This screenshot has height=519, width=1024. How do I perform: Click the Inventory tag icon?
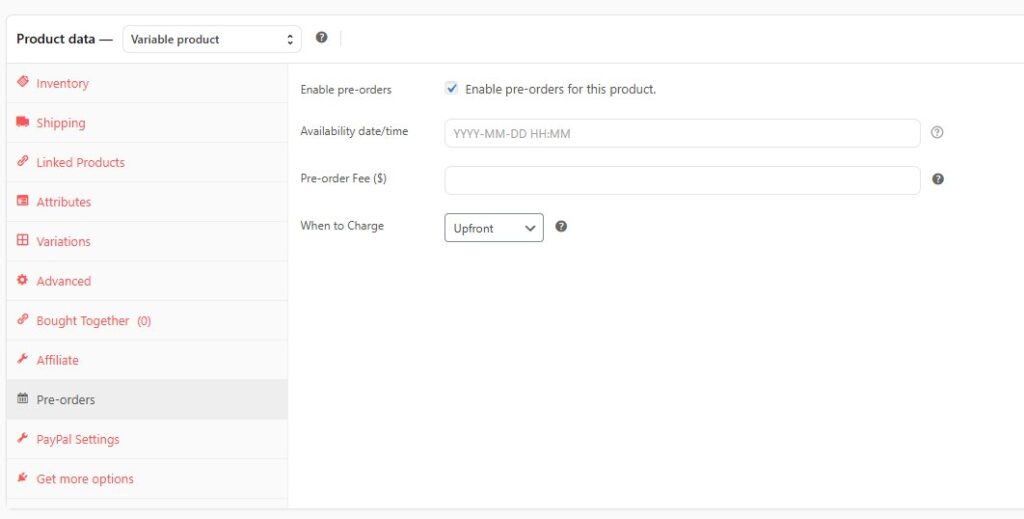click(x=23, y=83)
